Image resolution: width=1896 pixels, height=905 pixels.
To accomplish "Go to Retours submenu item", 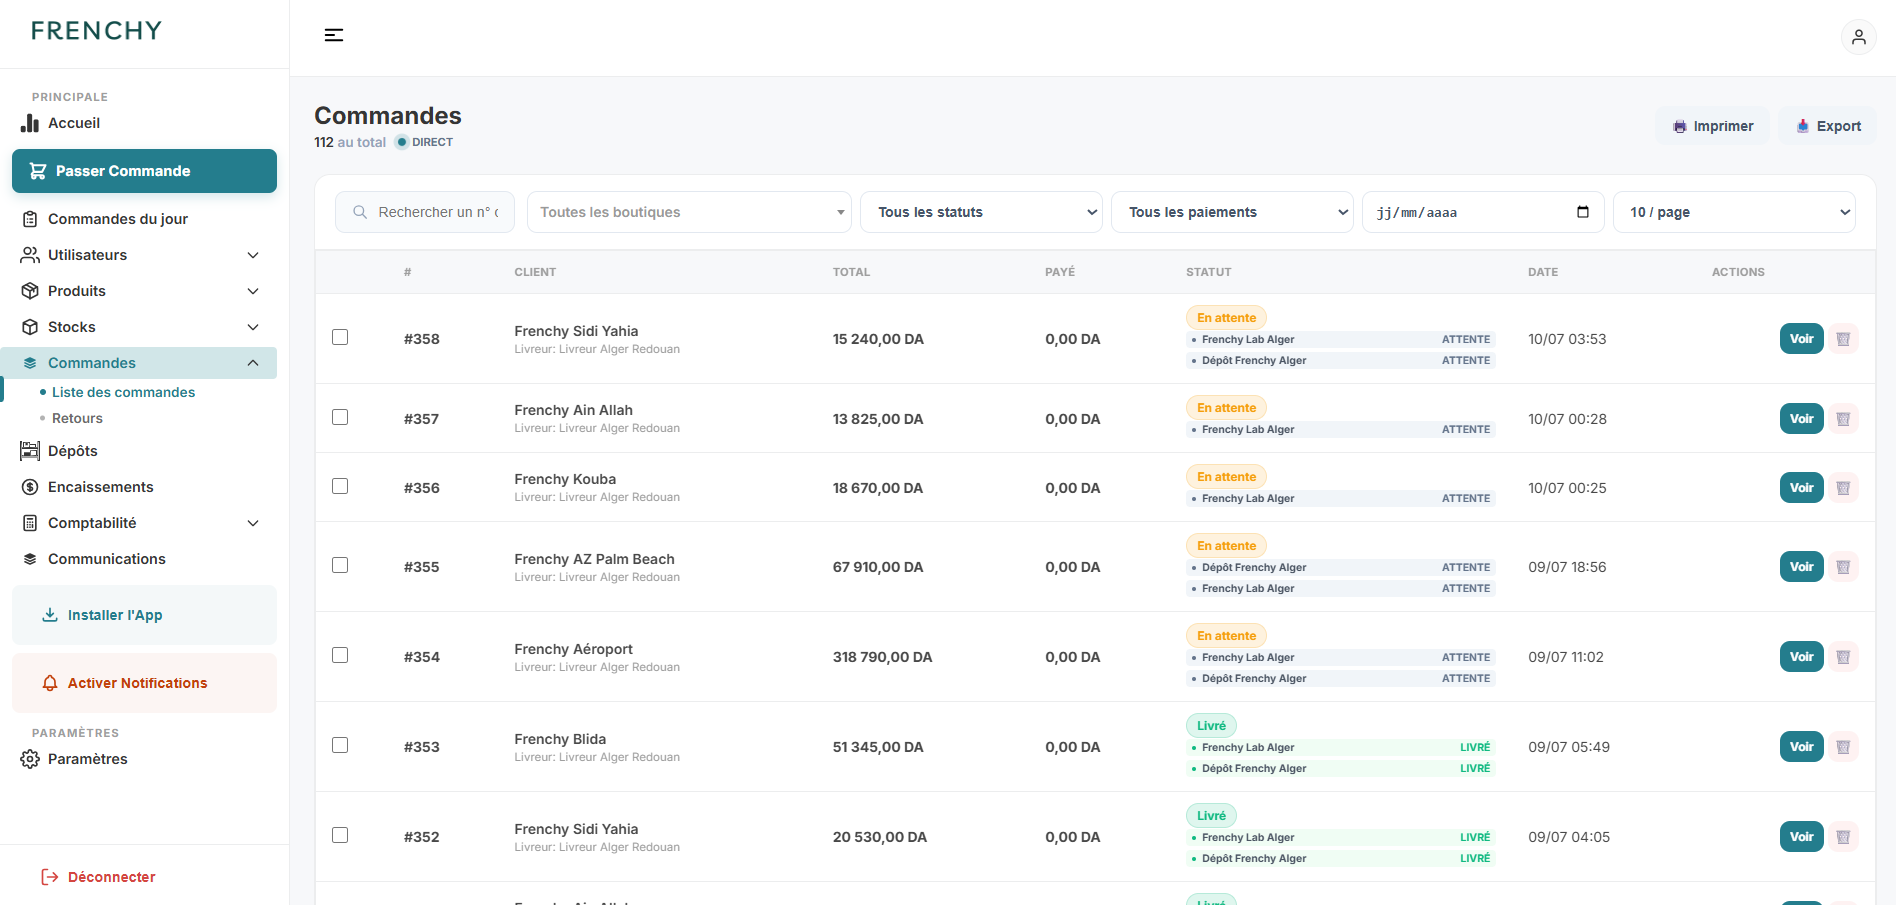I will [x=77, y=418].
